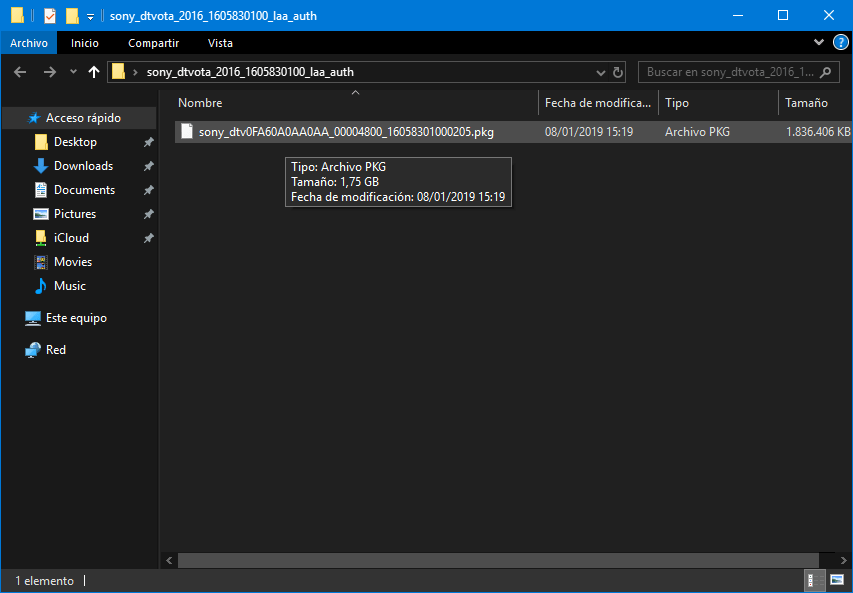Click the Forward navigation arrow
Image resolution: width=853 pixels, height=593 pixels.
(x=49, y=72)
